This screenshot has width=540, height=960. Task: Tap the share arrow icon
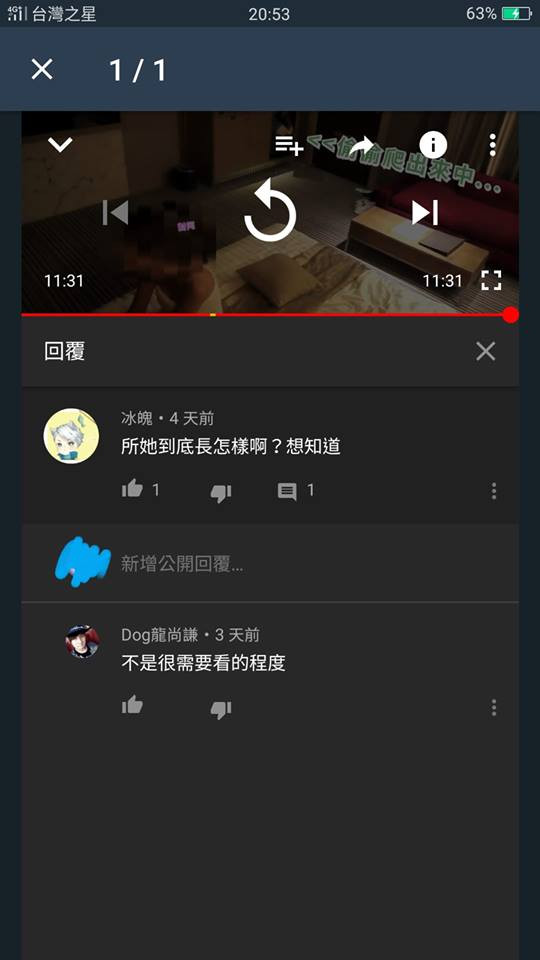361,145
